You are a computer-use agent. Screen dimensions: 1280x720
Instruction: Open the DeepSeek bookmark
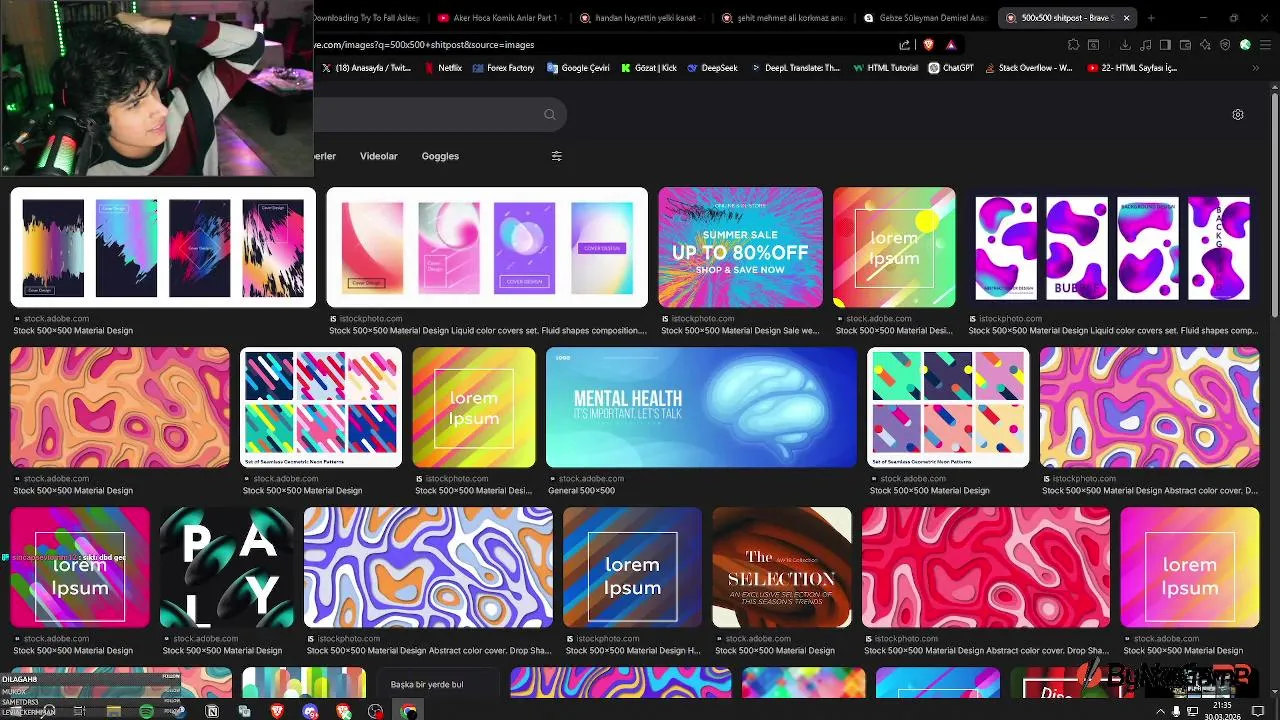712,68
